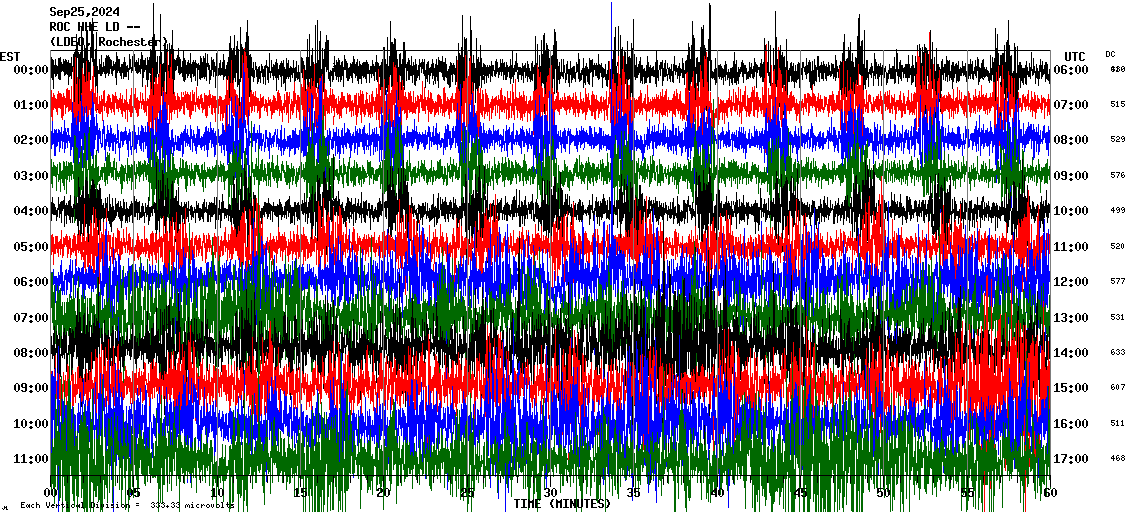Viewport: 1130px width, 519px height.
Task: Click the UTC column header
Action: pyautogui.click(x=1074, y=56)
